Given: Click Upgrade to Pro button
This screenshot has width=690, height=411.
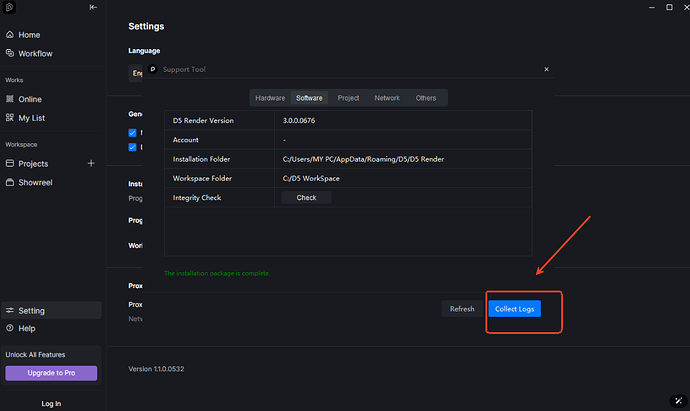Looking at the screenshot, I should 51,373.
